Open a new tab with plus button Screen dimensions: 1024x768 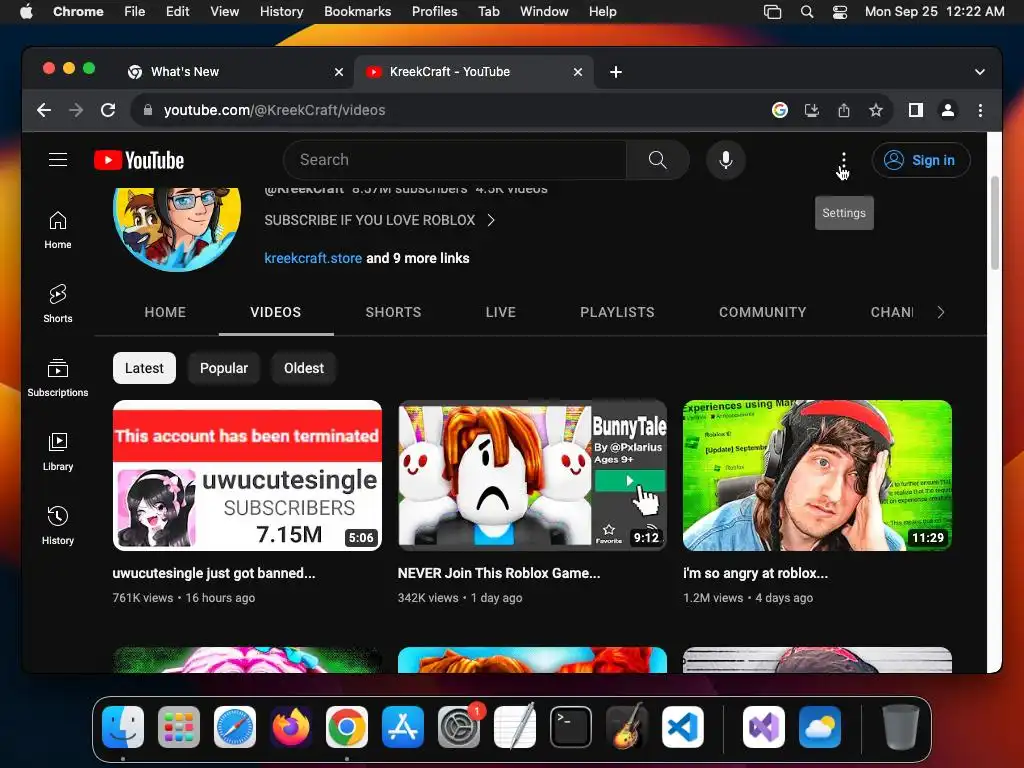616,72
